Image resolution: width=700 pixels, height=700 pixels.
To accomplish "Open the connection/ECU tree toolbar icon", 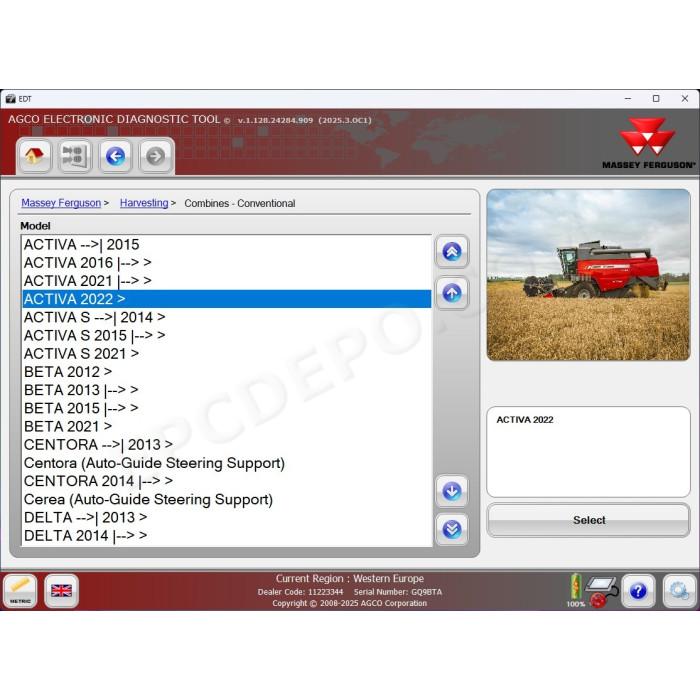I will (x=75, y=156).
